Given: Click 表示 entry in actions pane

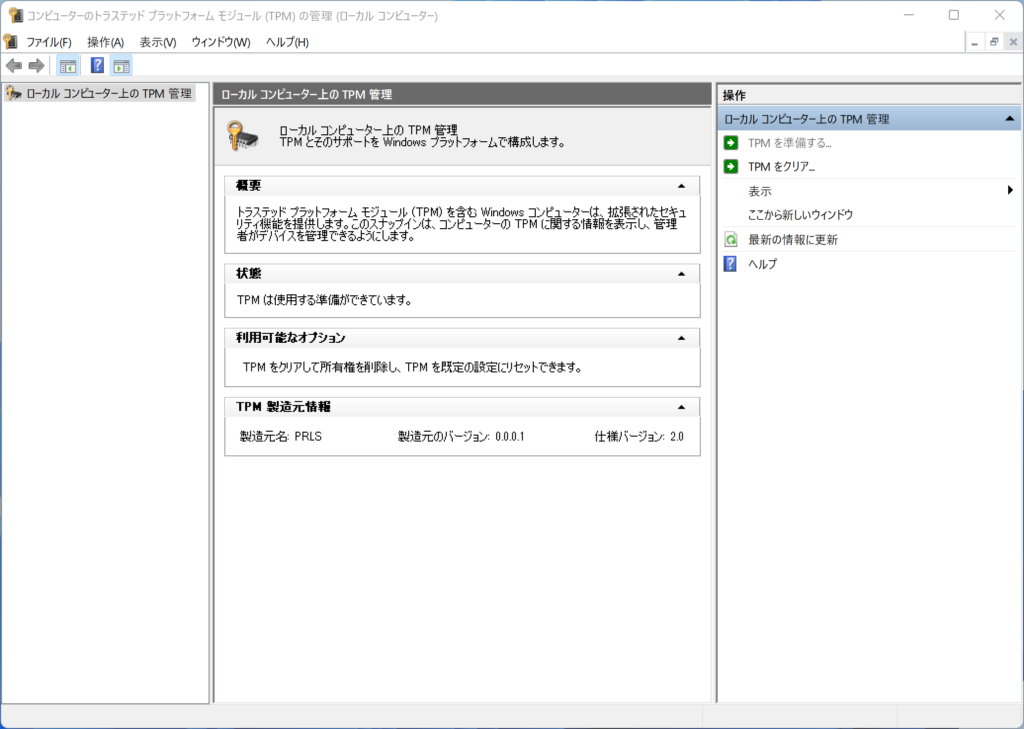Looking at the screenshot, I should point(760,191).
